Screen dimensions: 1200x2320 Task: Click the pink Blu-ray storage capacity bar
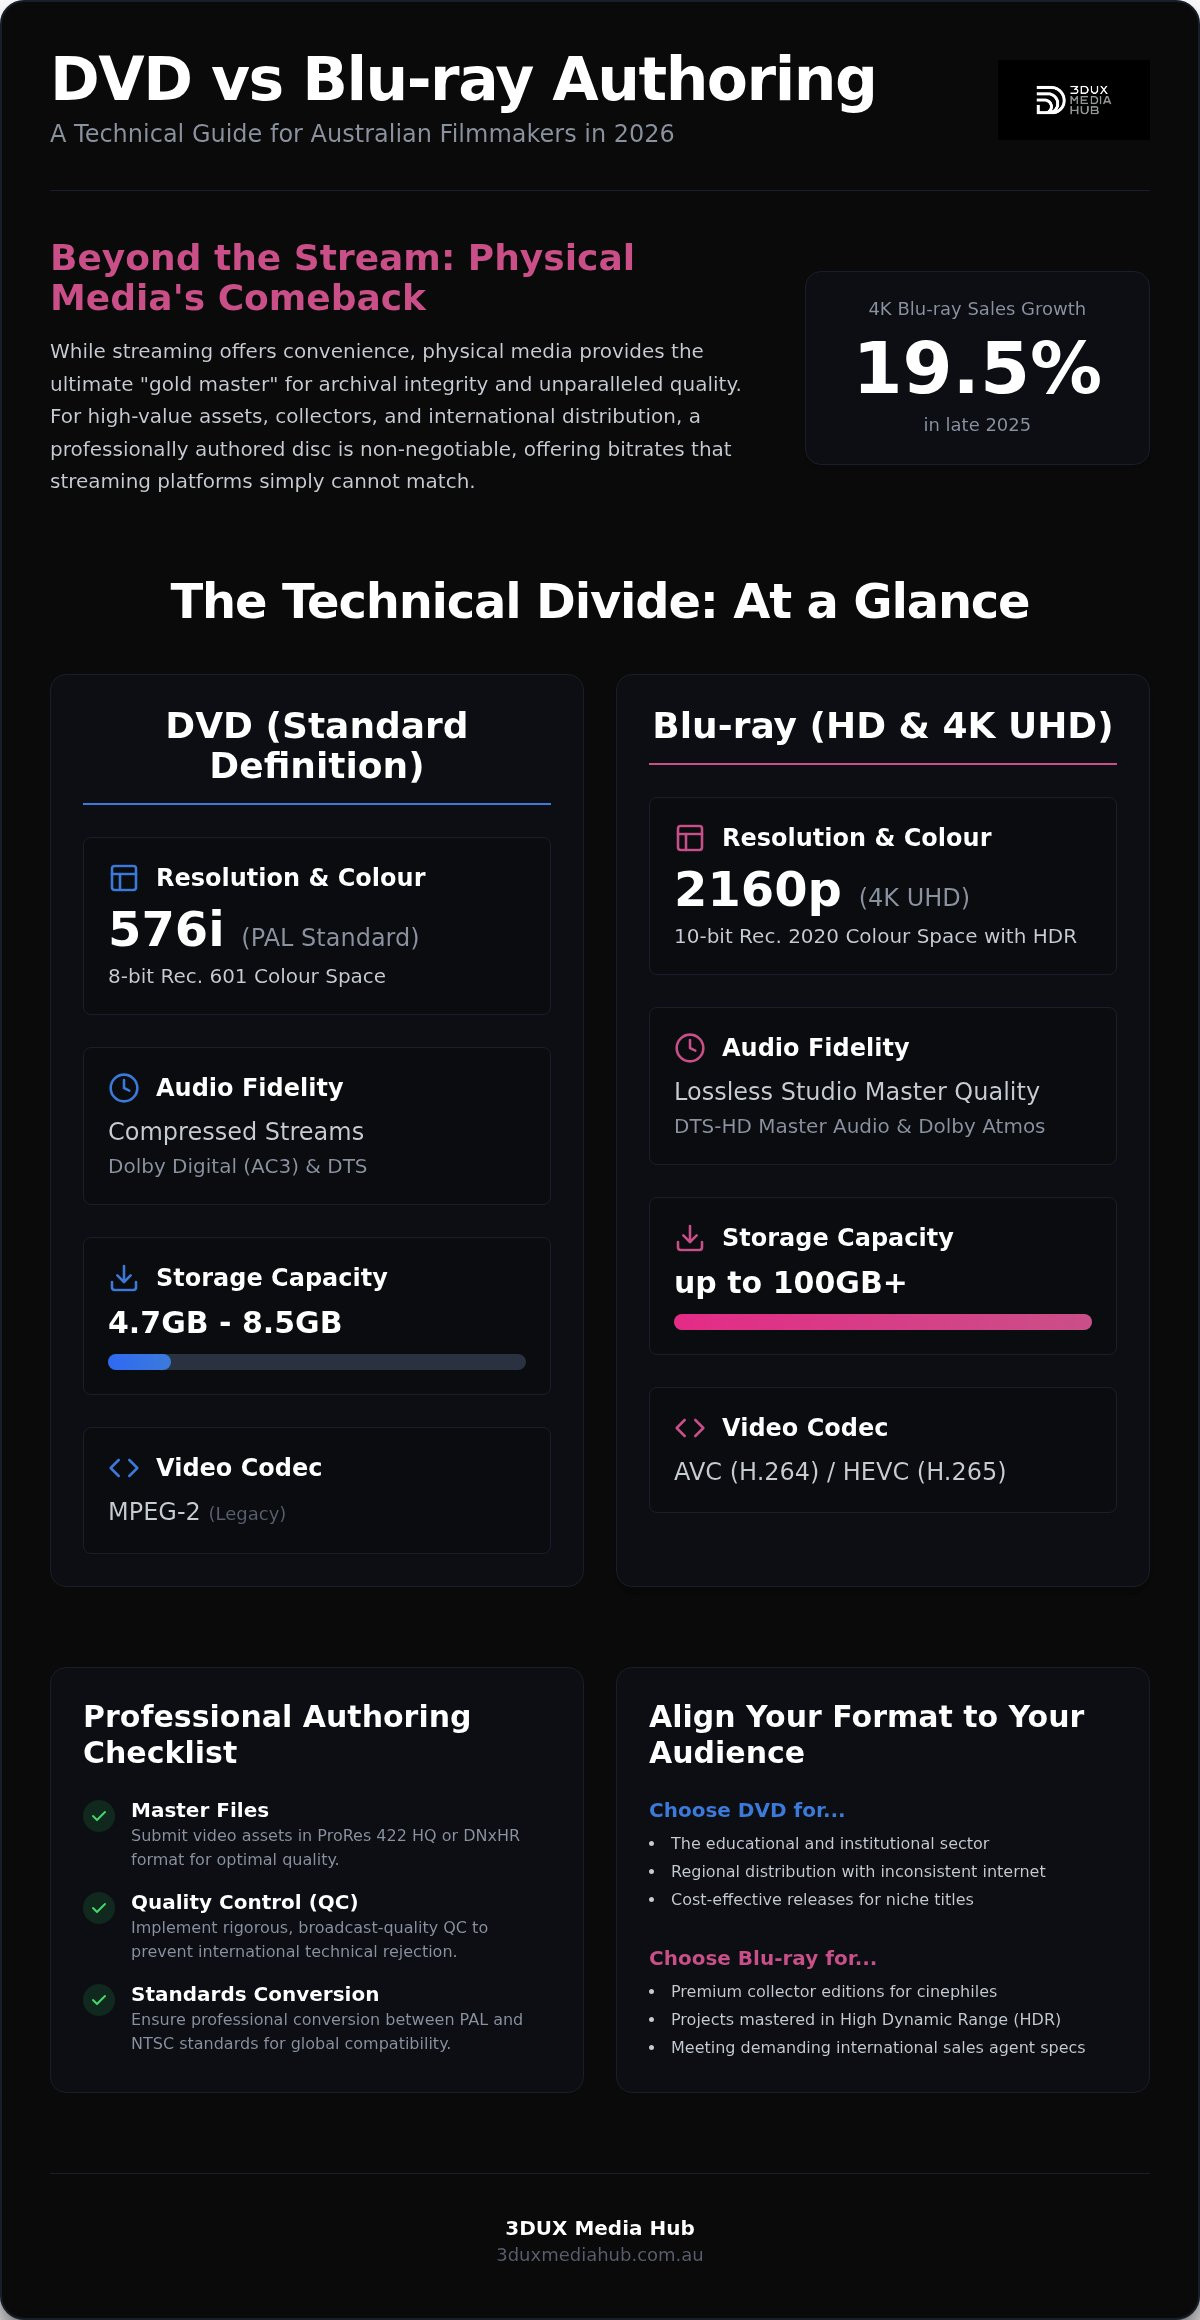(883, 1322)
